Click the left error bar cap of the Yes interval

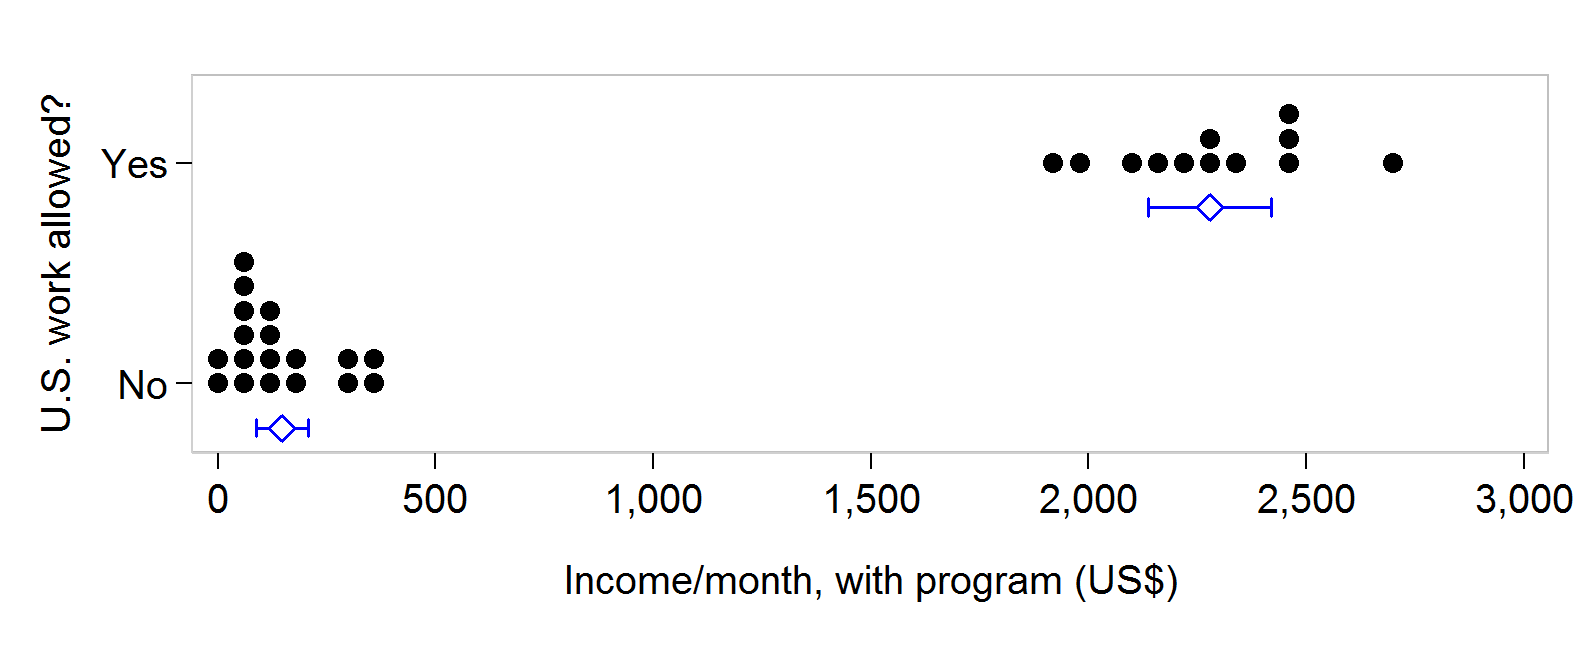[1149, 208]
